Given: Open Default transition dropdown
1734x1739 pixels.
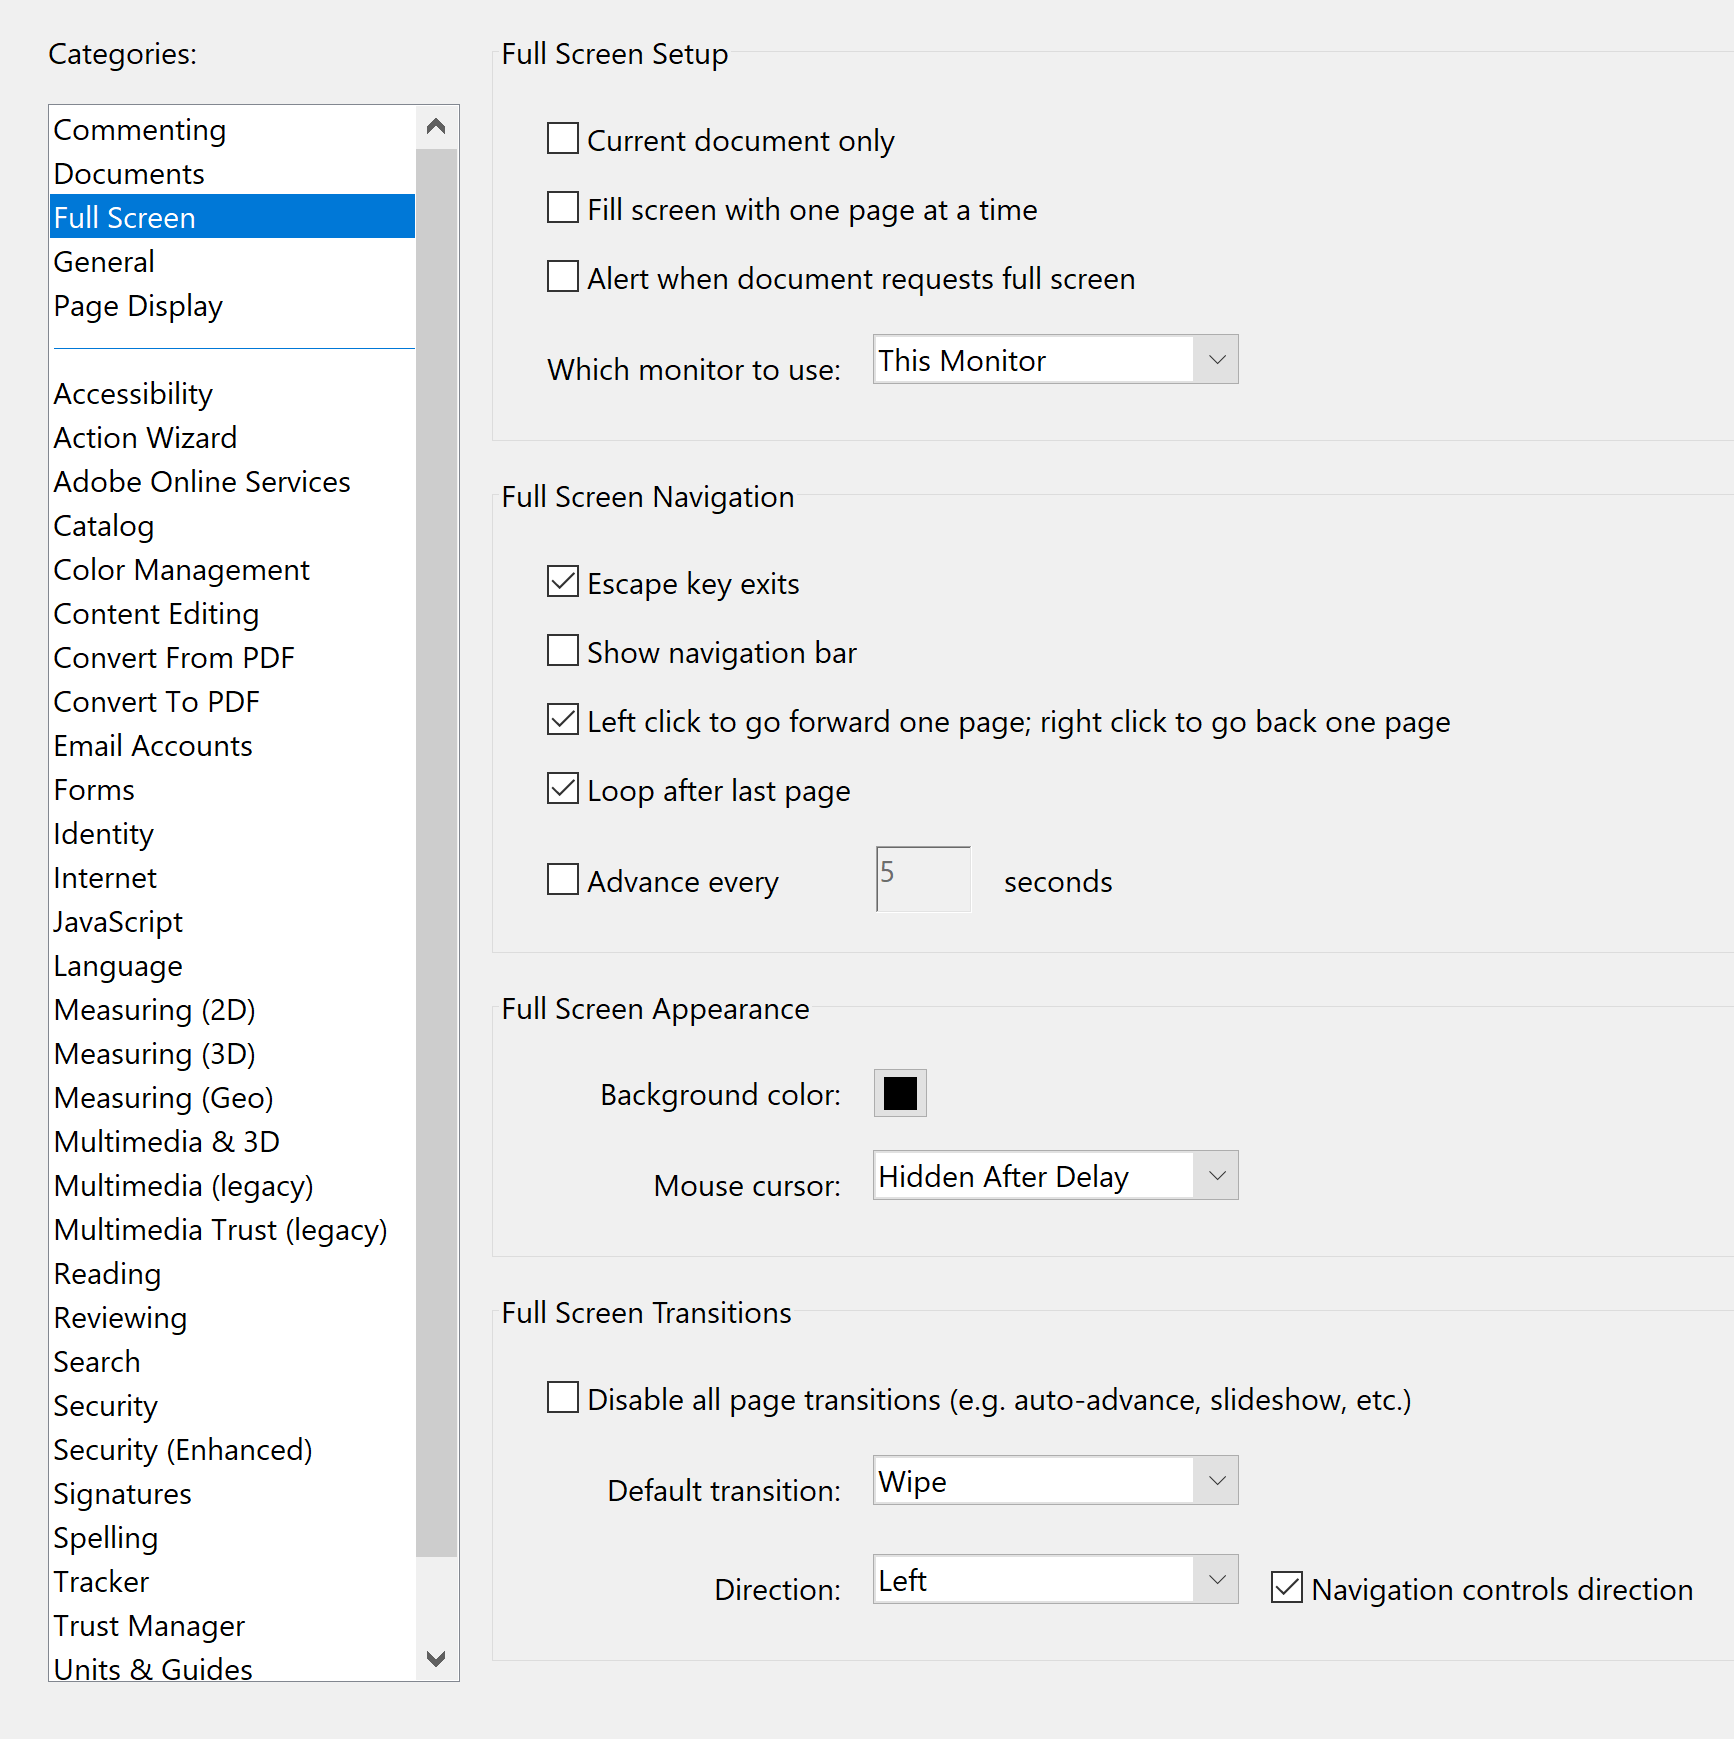Looking at the screenshot, I should pyautogui.click(x=1055, y=1480).
